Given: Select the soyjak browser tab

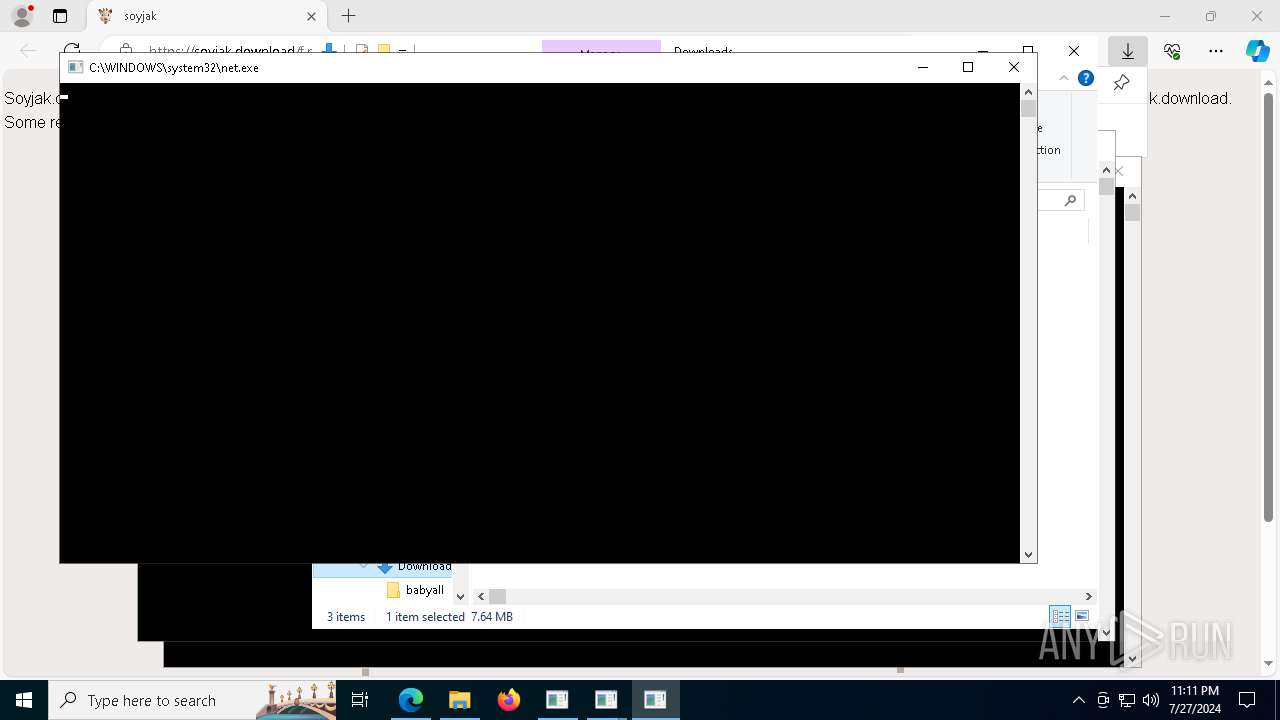Looking at the screenshot, I should click(x=207, y=16).
